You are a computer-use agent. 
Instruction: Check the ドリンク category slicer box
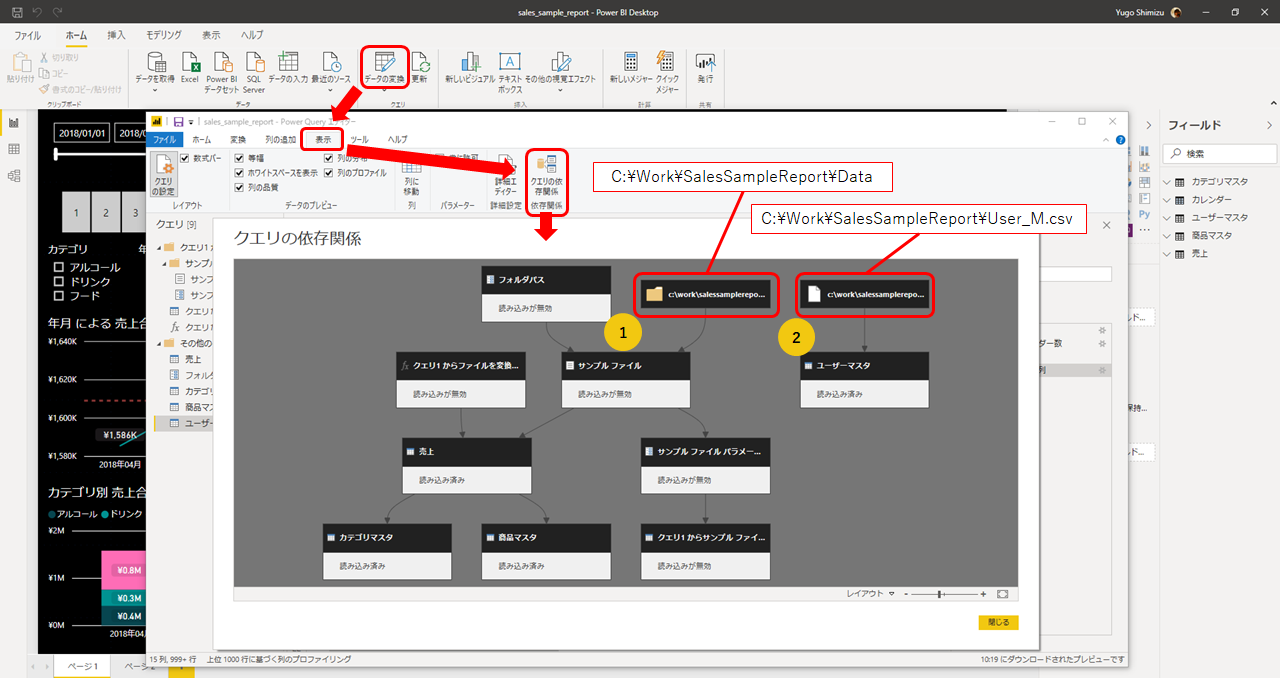click(x=58, y=281)
